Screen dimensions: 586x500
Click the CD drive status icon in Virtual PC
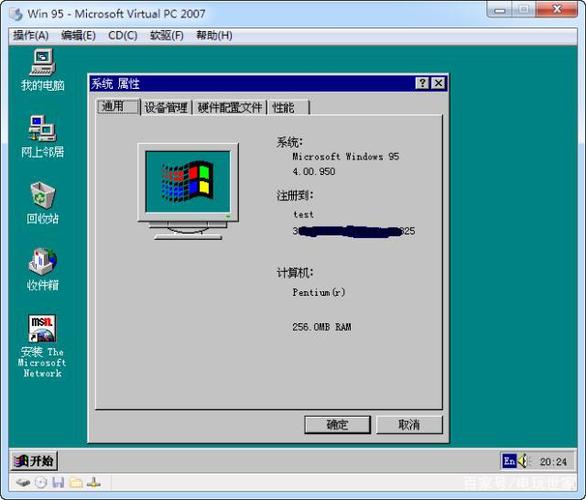(x=41, y=483)
